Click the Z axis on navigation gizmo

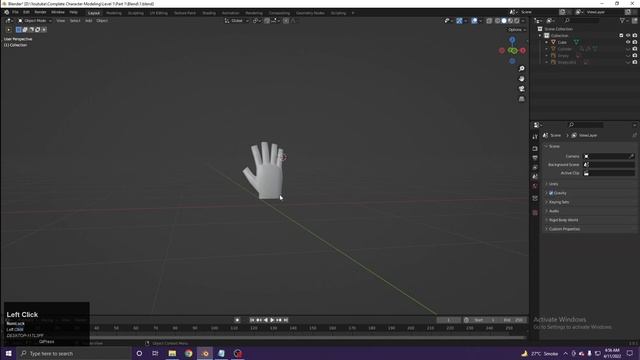(512, 40)
